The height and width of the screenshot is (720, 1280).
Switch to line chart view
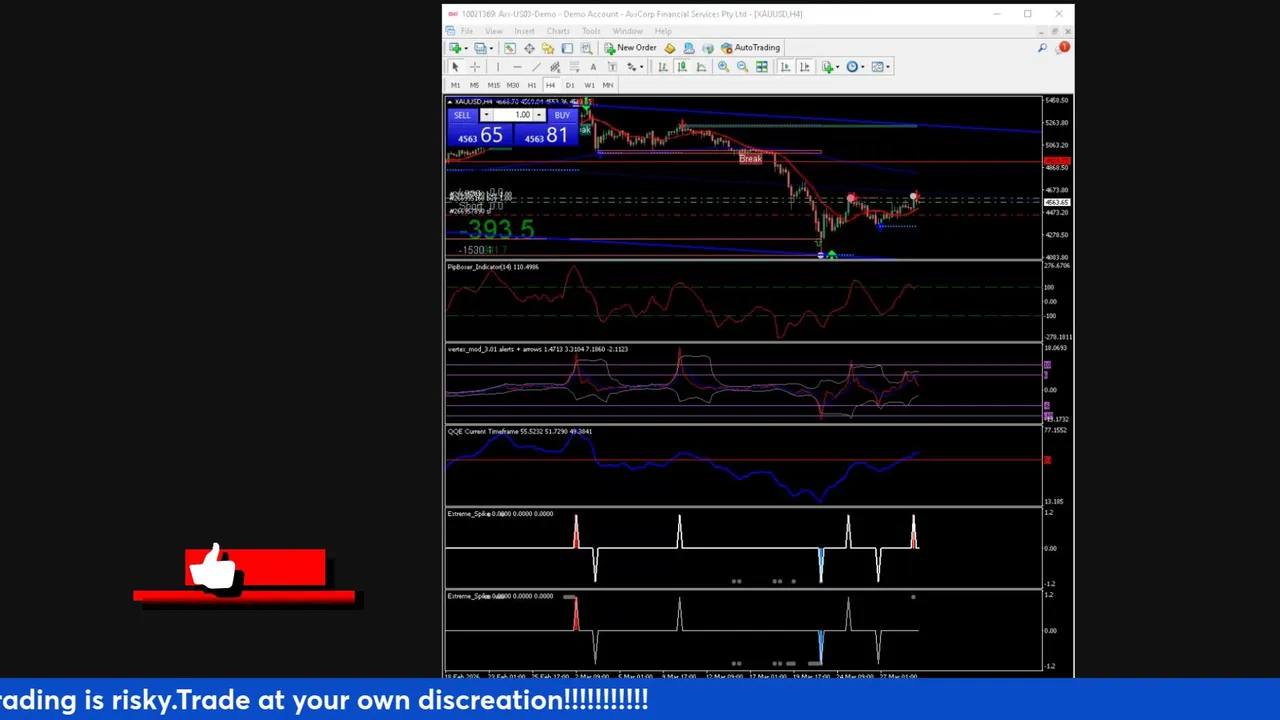701,67
